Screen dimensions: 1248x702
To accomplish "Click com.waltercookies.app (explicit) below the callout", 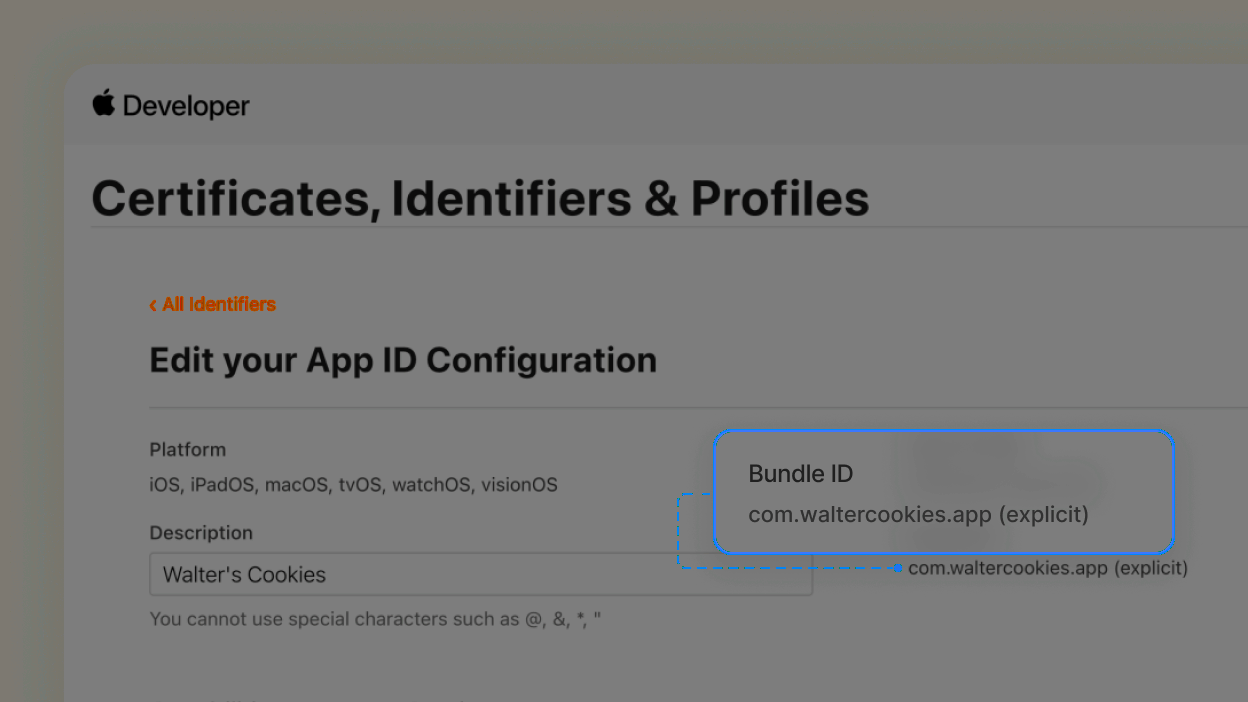I will click(1047, 567).
